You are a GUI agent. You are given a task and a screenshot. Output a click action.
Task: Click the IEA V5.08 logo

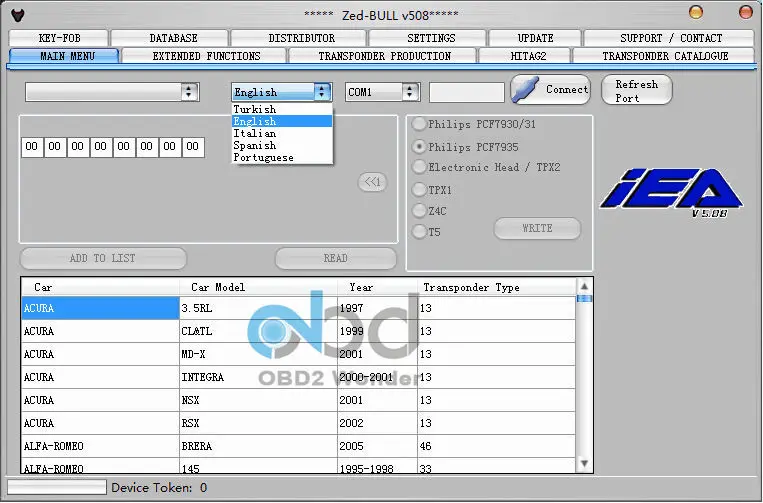coord(672,193)
